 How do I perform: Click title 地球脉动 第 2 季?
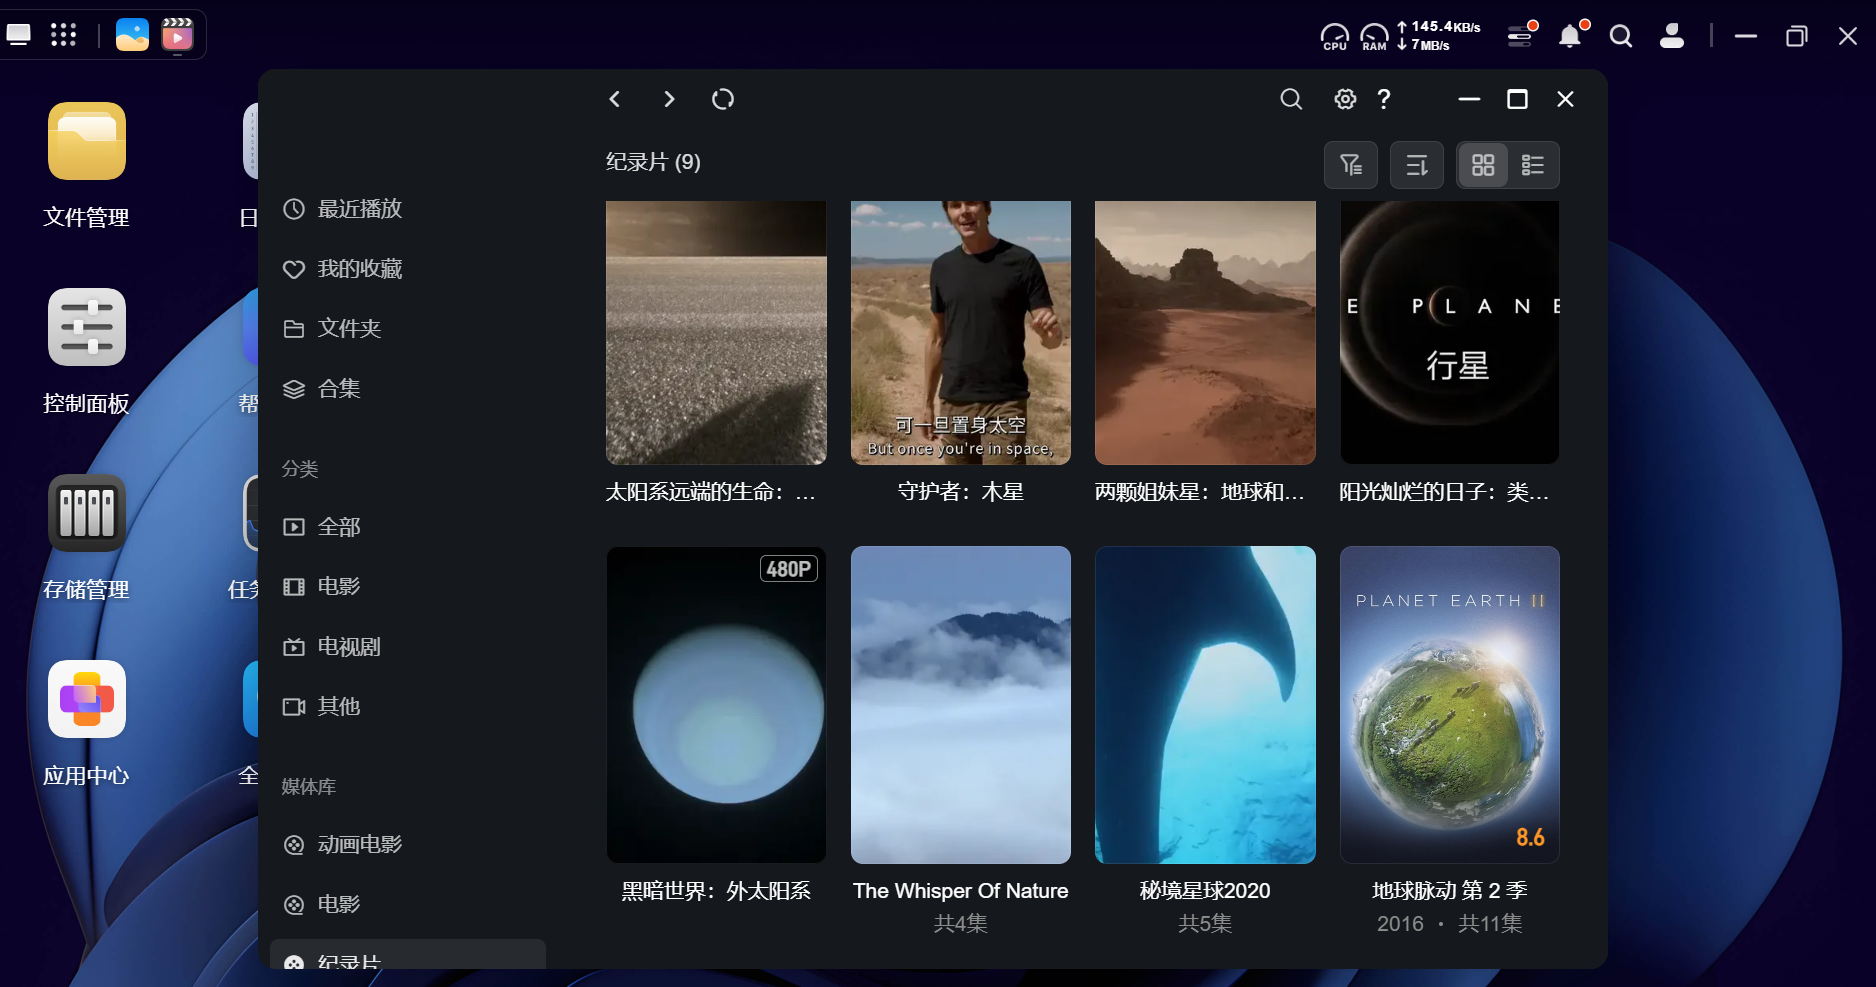click(x=1450, y=891)
